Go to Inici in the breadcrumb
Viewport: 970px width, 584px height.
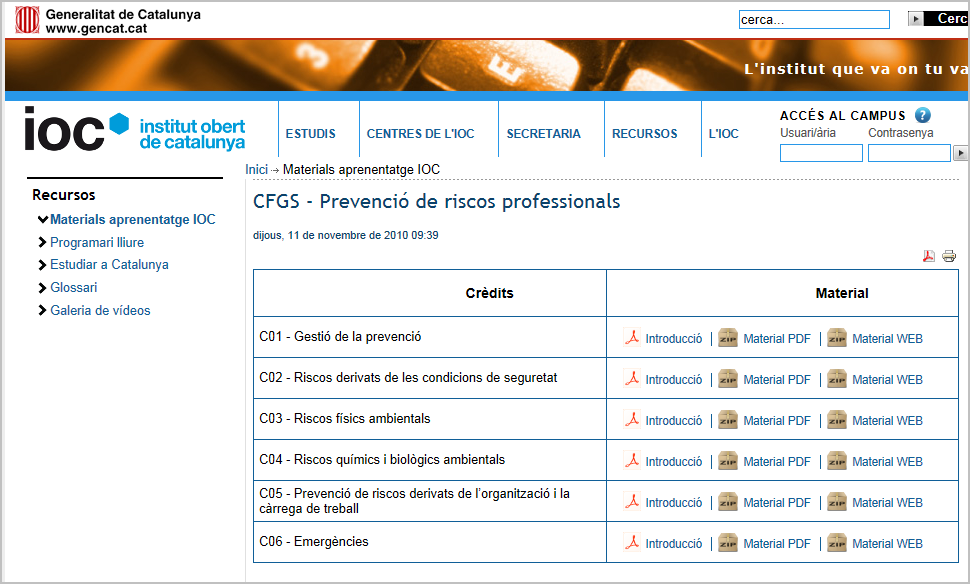[257, 170]
